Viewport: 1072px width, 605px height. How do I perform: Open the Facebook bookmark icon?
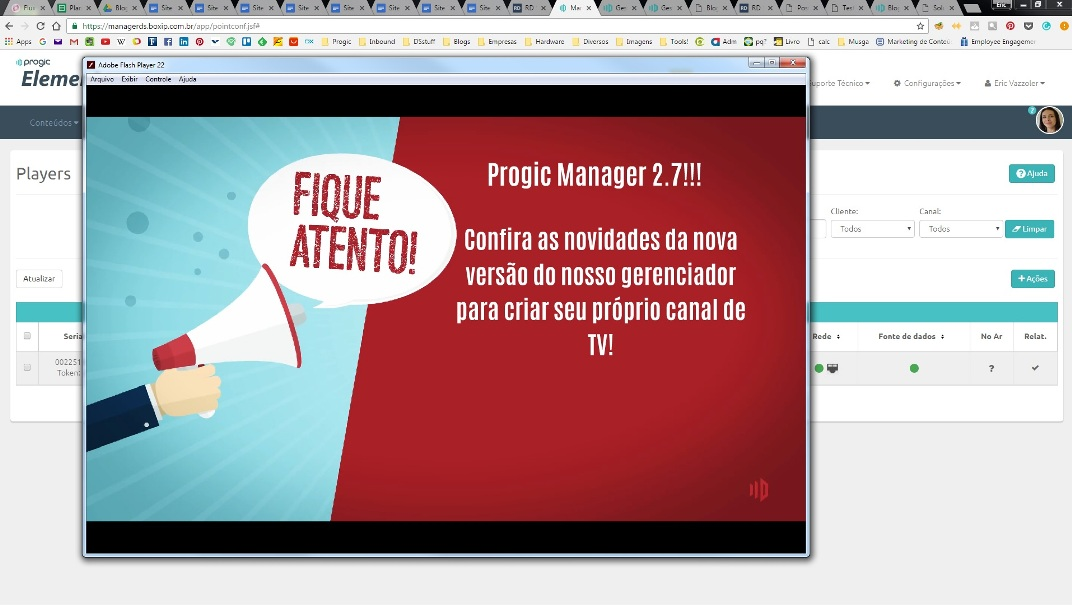[x=168, y=42]
